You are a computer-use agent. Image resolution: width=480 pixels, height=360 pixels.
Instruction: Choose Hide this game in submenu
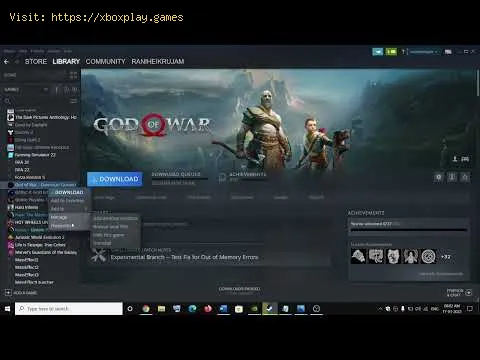(115, 235)
